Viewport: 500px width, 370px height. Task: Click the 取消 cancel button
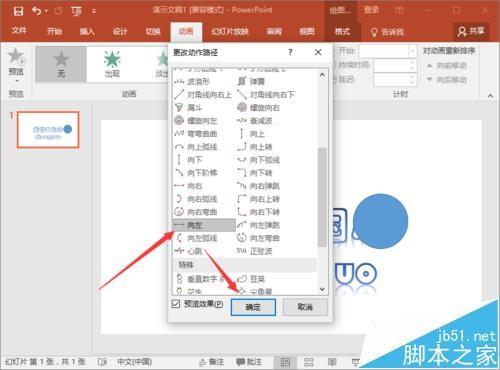tap(305, 307)
